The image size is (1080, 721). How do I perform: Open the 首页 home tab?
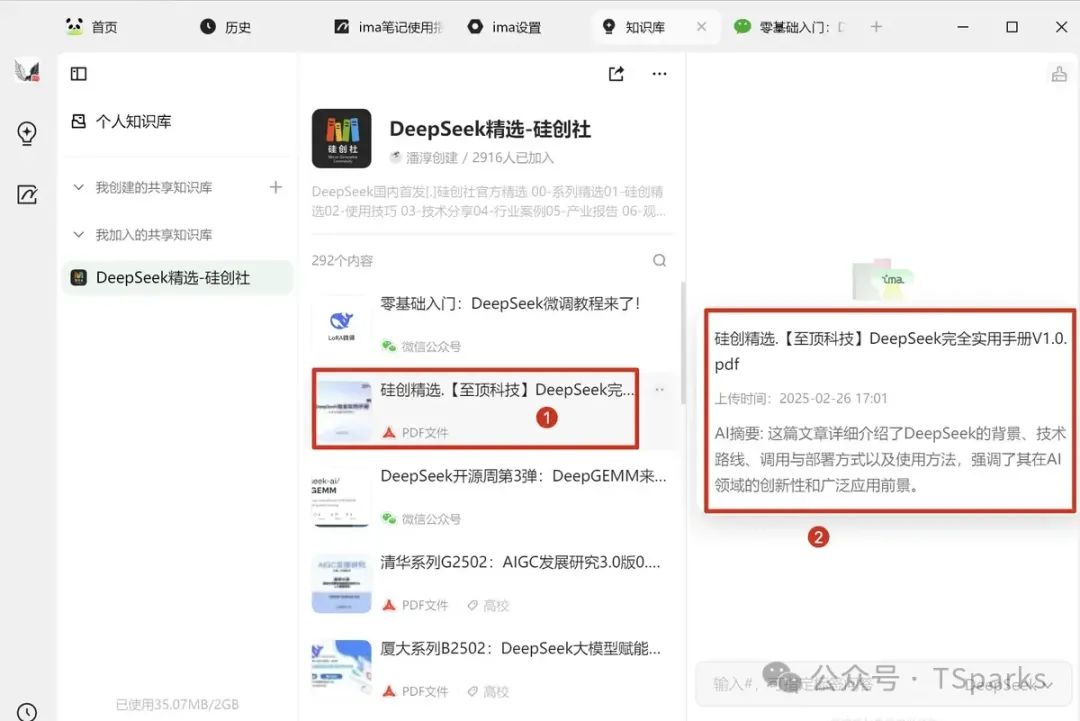[x=92, y=27]
